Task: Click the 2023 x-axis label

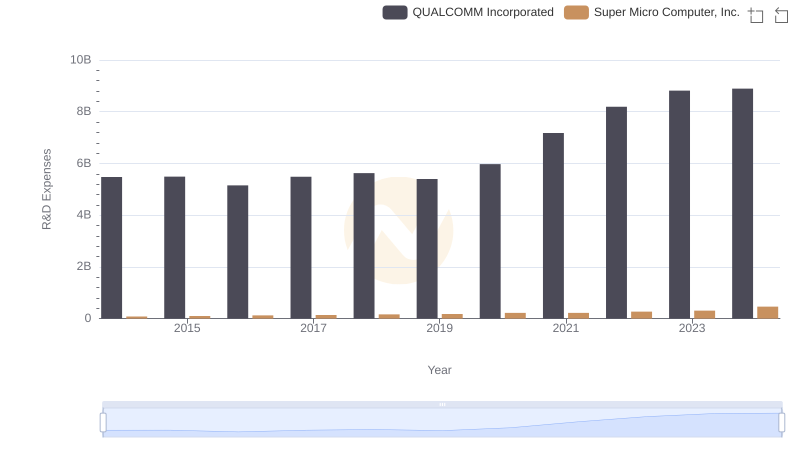Action: (x=692, y=328)
